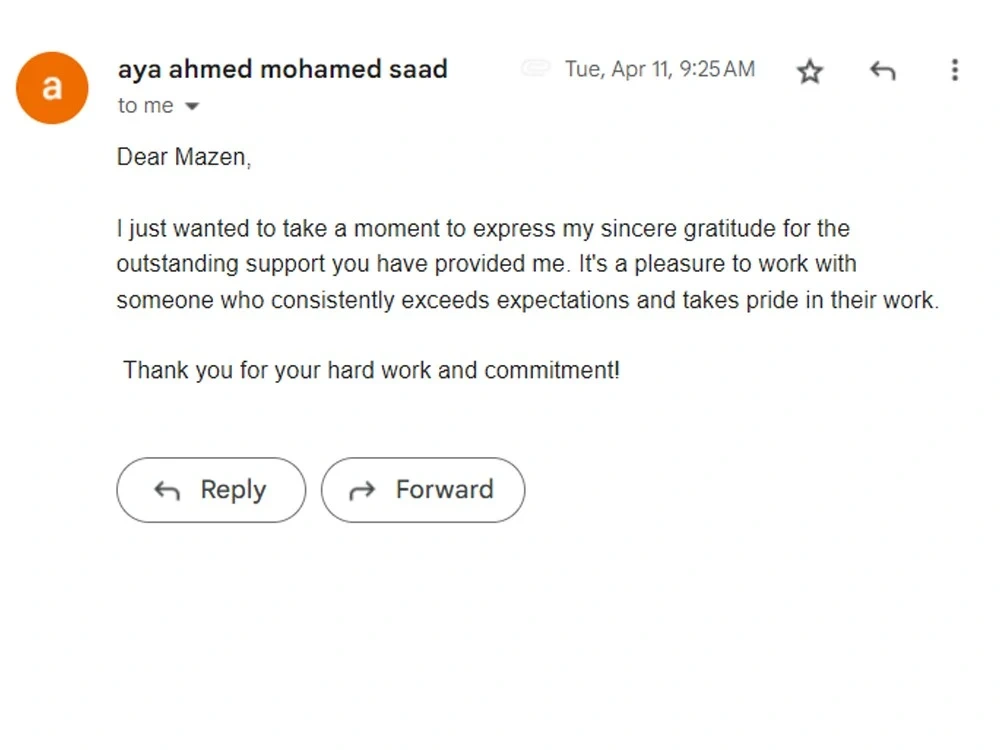The height and width of the screenshot is (750, 1000).
Task: Click the reply arrow icon beside the star
Action: pos(883,70)
